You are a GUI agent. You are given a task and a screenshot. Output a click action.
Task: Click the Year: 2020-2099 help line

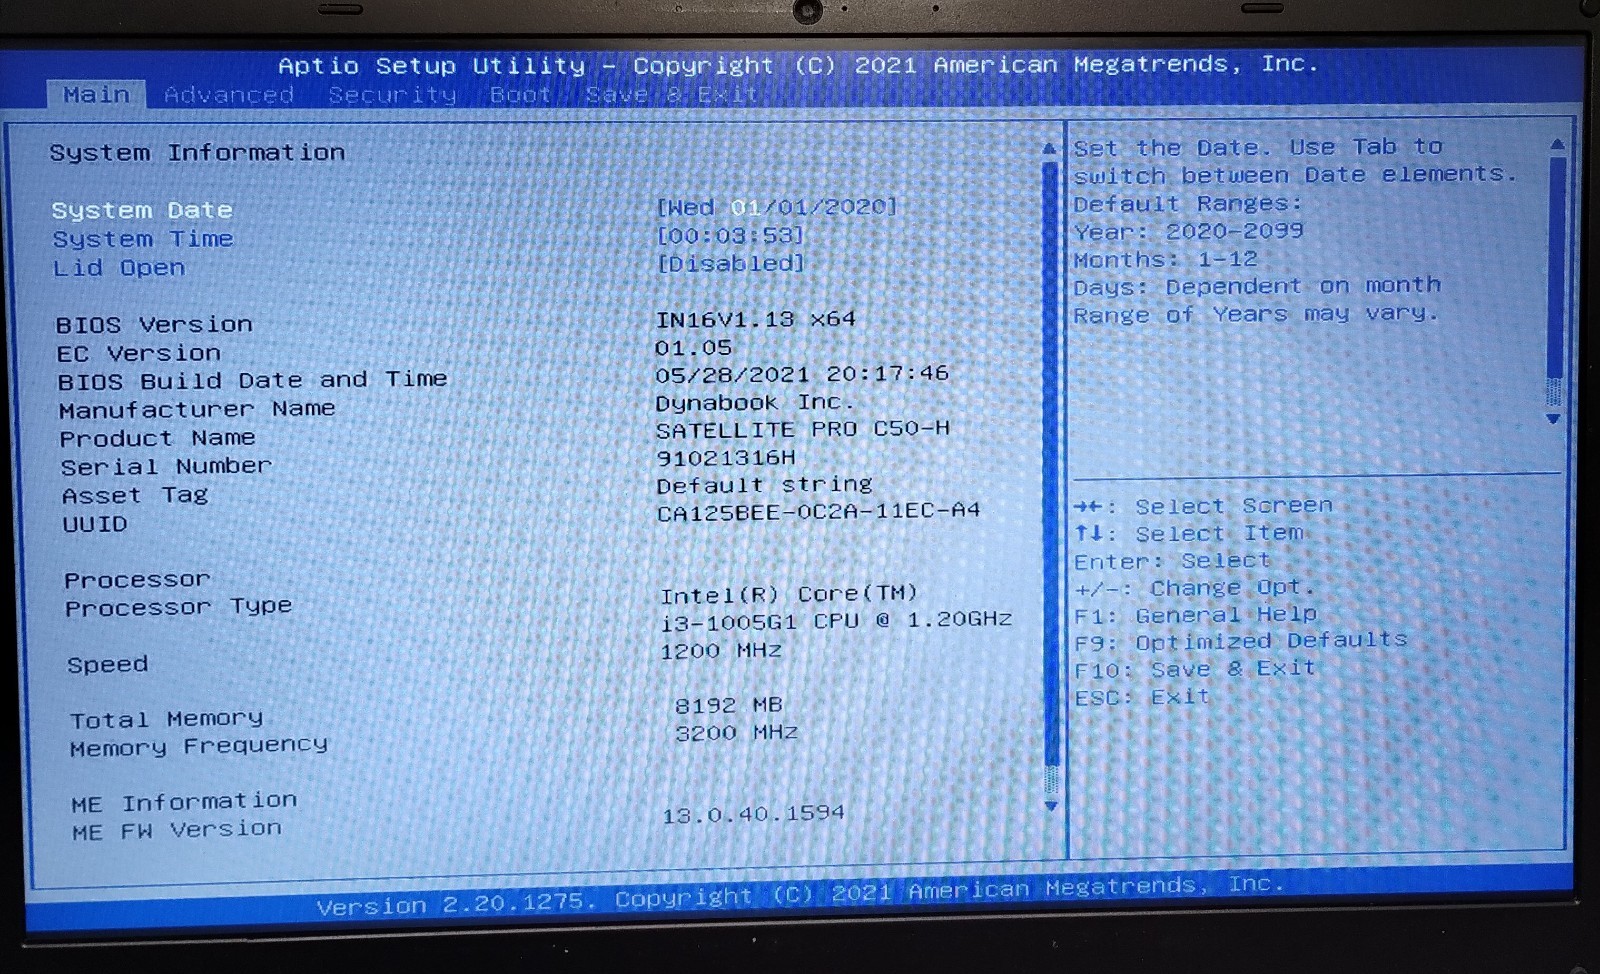click(x=1189, y=232)
